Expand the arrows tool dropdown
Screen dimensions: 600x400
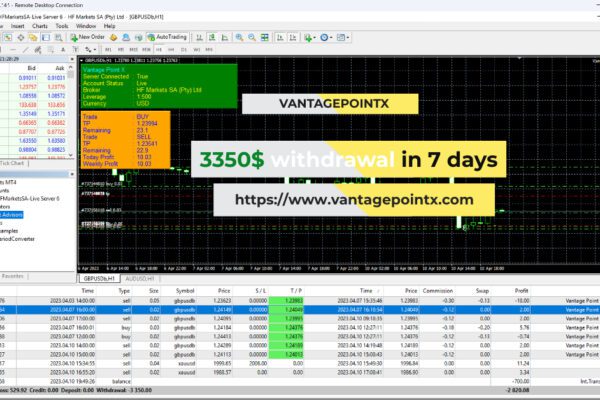(95, 50)
